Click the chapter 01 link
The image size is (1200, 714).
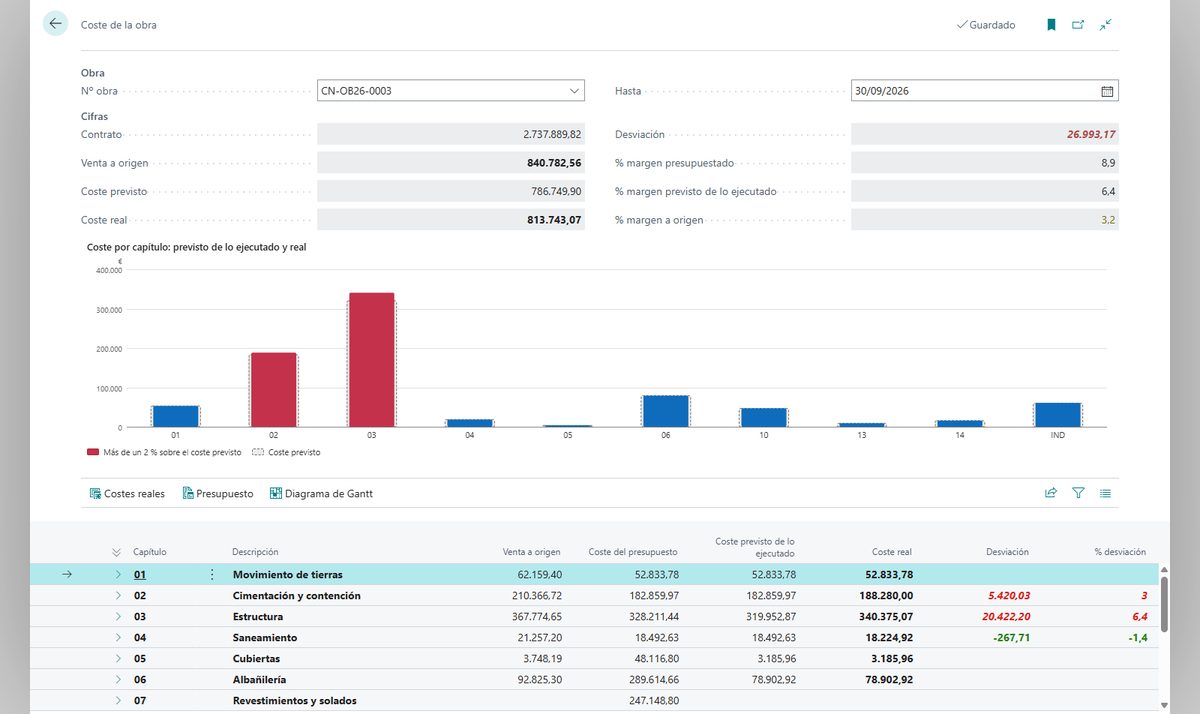coord(140,575)
